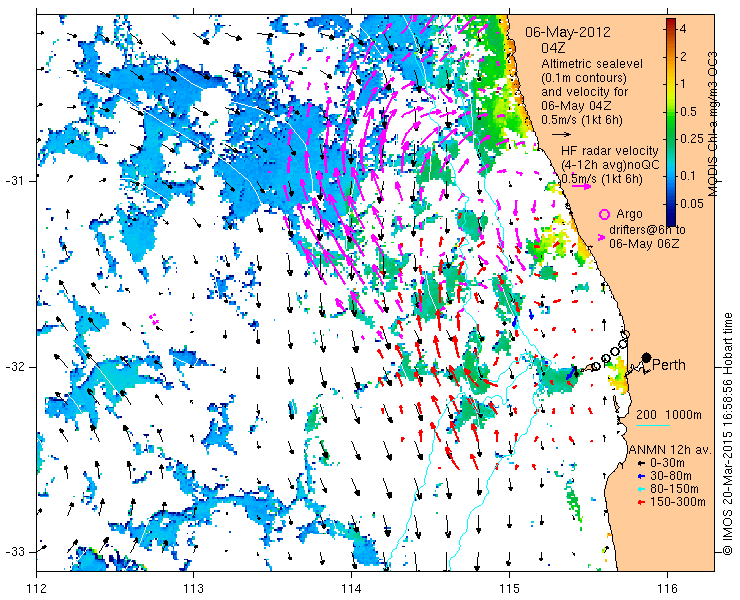Image resolution: width=740 pixels, height=600 pixels.
Task: Click the 'Argo' legend label
Action: 629,214
